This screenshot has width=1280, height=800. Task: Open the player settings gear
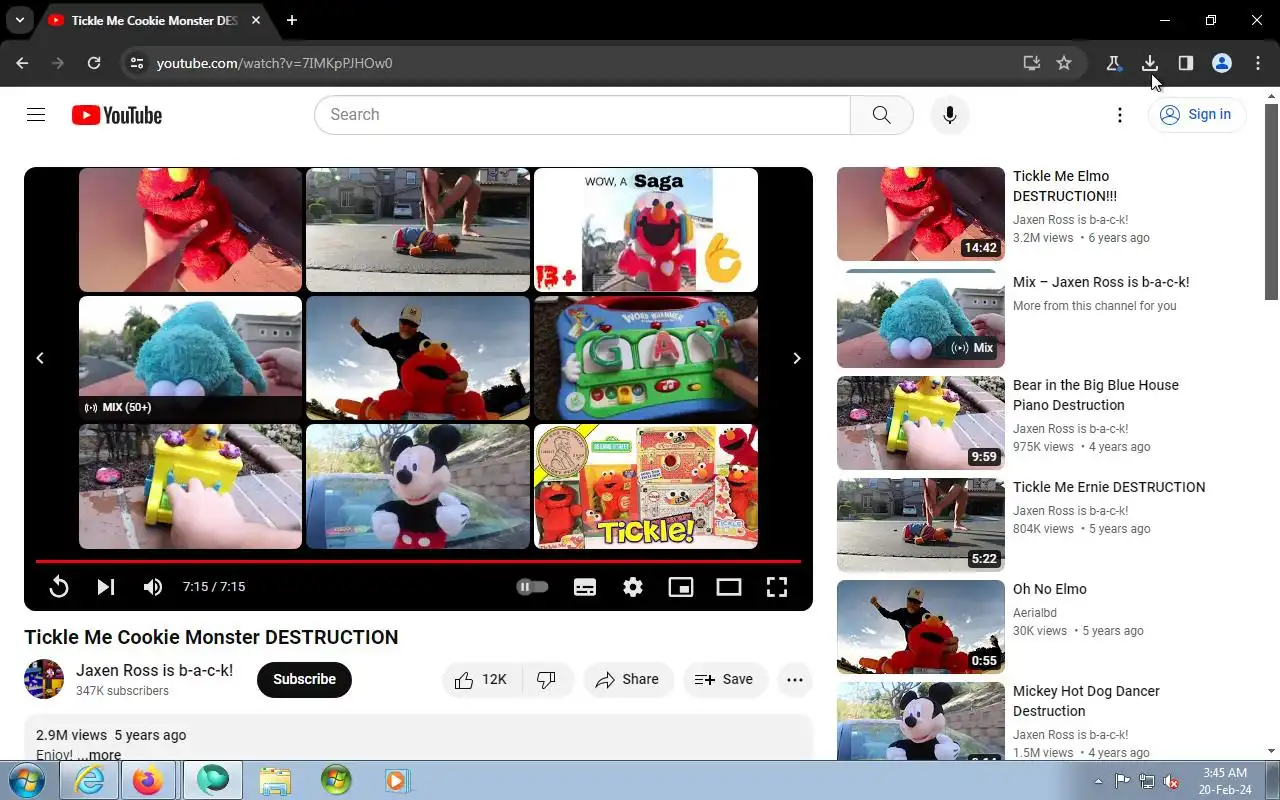point(633,587)
